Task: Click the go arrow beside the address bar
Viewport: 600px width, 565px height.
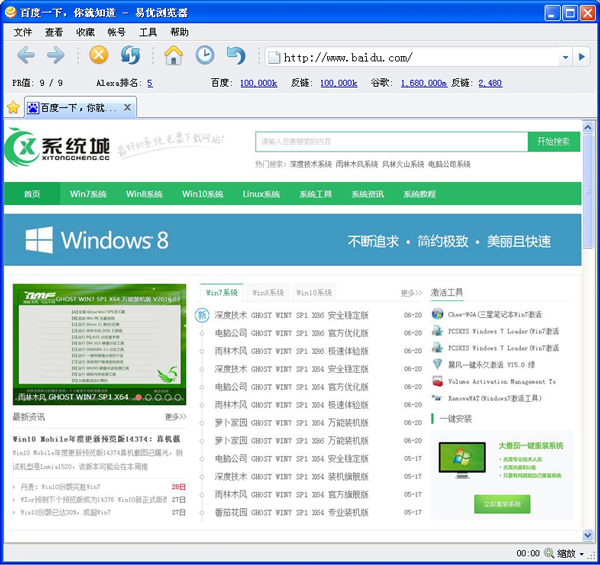Action: coord(582,57)
